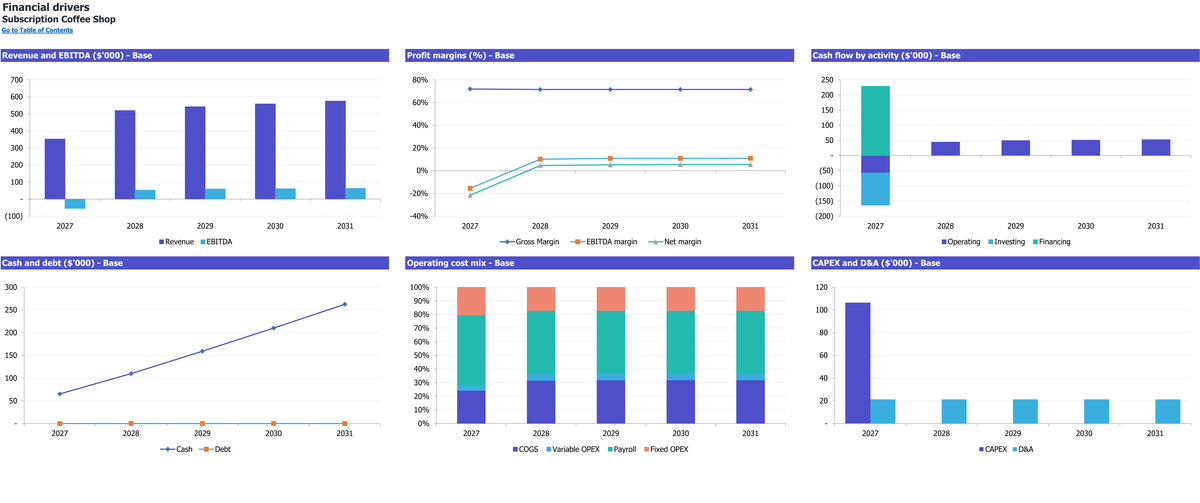The image size is (1200, 503).
Task: Select the negative 2027 EBITDA bar
Action: point(75,204)
